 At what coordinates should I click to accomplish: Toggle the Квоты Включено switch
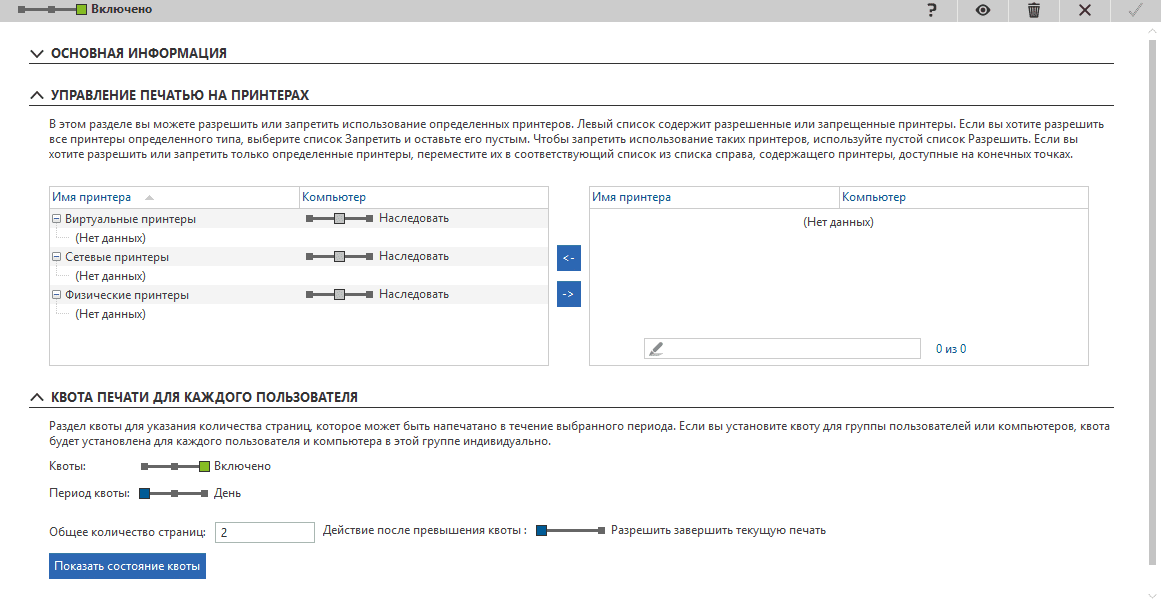pos(175,467)
